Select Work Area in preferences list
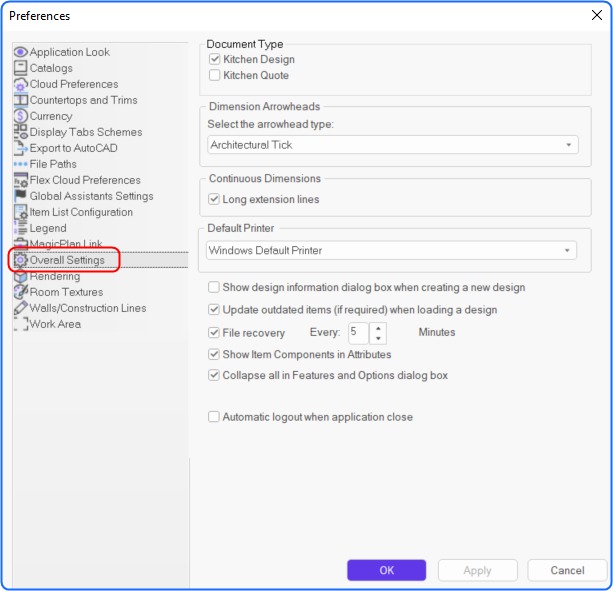613x591 pixels. 55,324
